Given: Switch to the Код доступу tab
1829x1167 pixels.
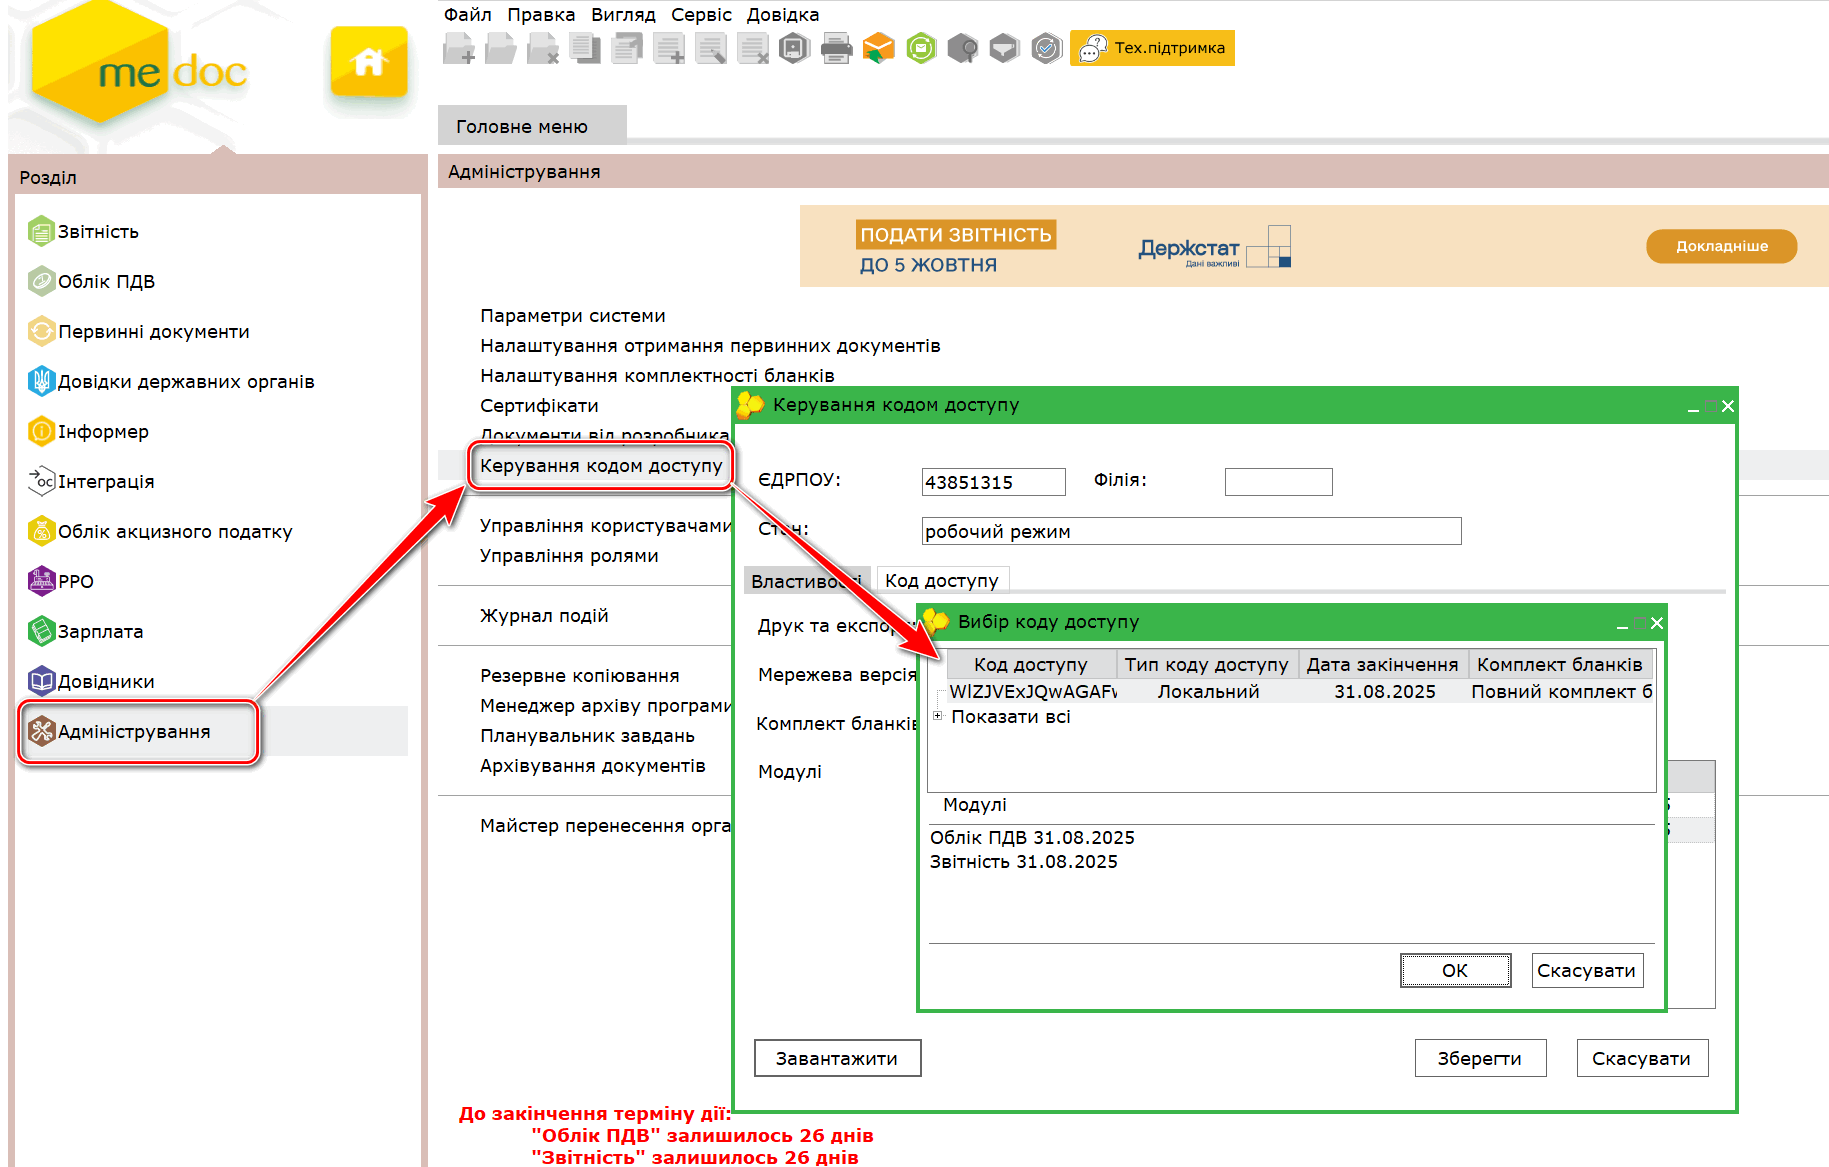Looking at the screenshot, I should [941, 581].
